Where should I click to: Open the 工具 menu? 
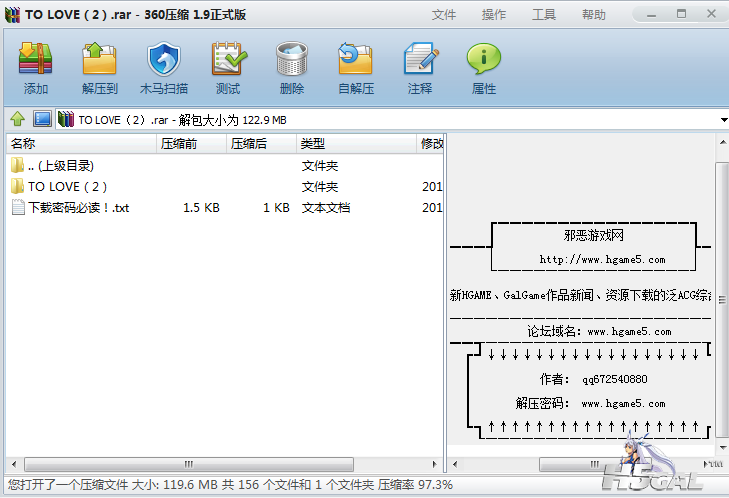[544, 14]
